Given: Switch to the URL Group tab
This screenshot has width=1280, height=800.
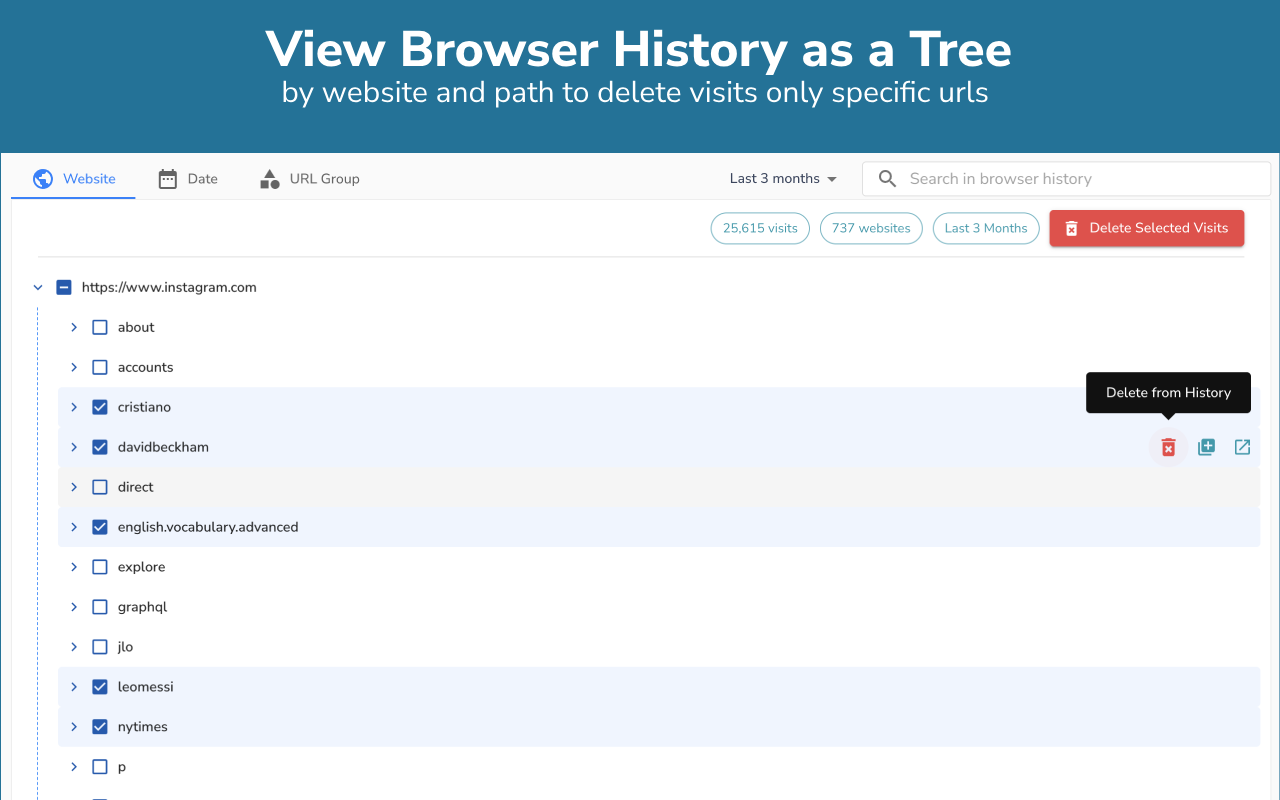Looking at the screenshot, I should pos(309,179).
